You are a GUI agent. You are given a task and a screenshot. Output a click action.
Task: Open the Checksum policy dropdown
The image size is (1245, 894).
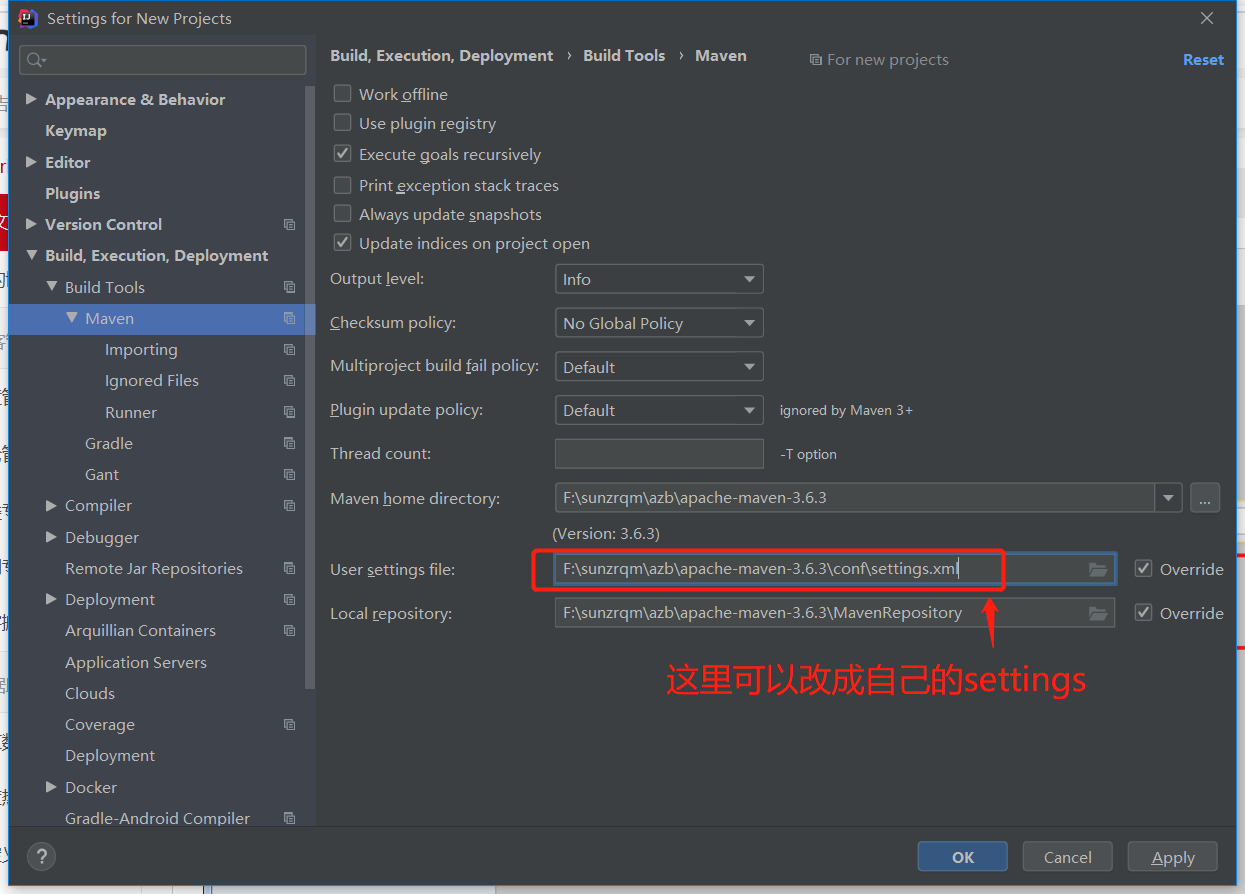tap(659, 323)
